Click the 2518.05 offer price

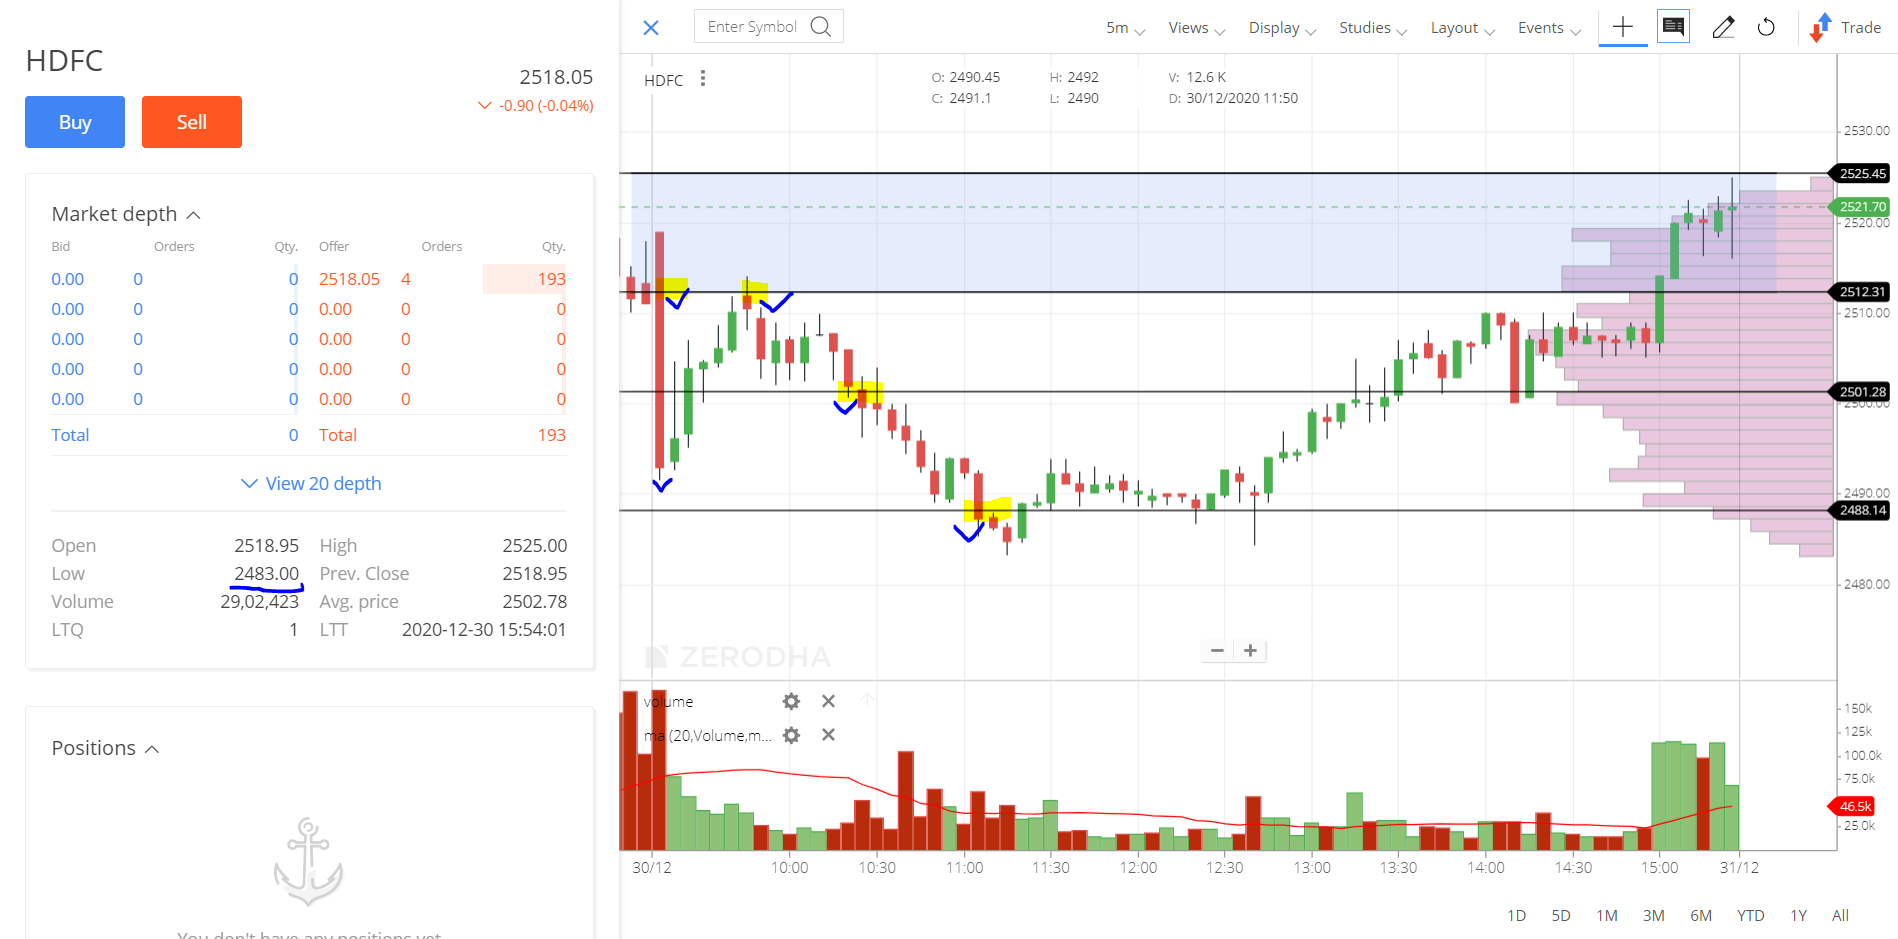[349, 279]
